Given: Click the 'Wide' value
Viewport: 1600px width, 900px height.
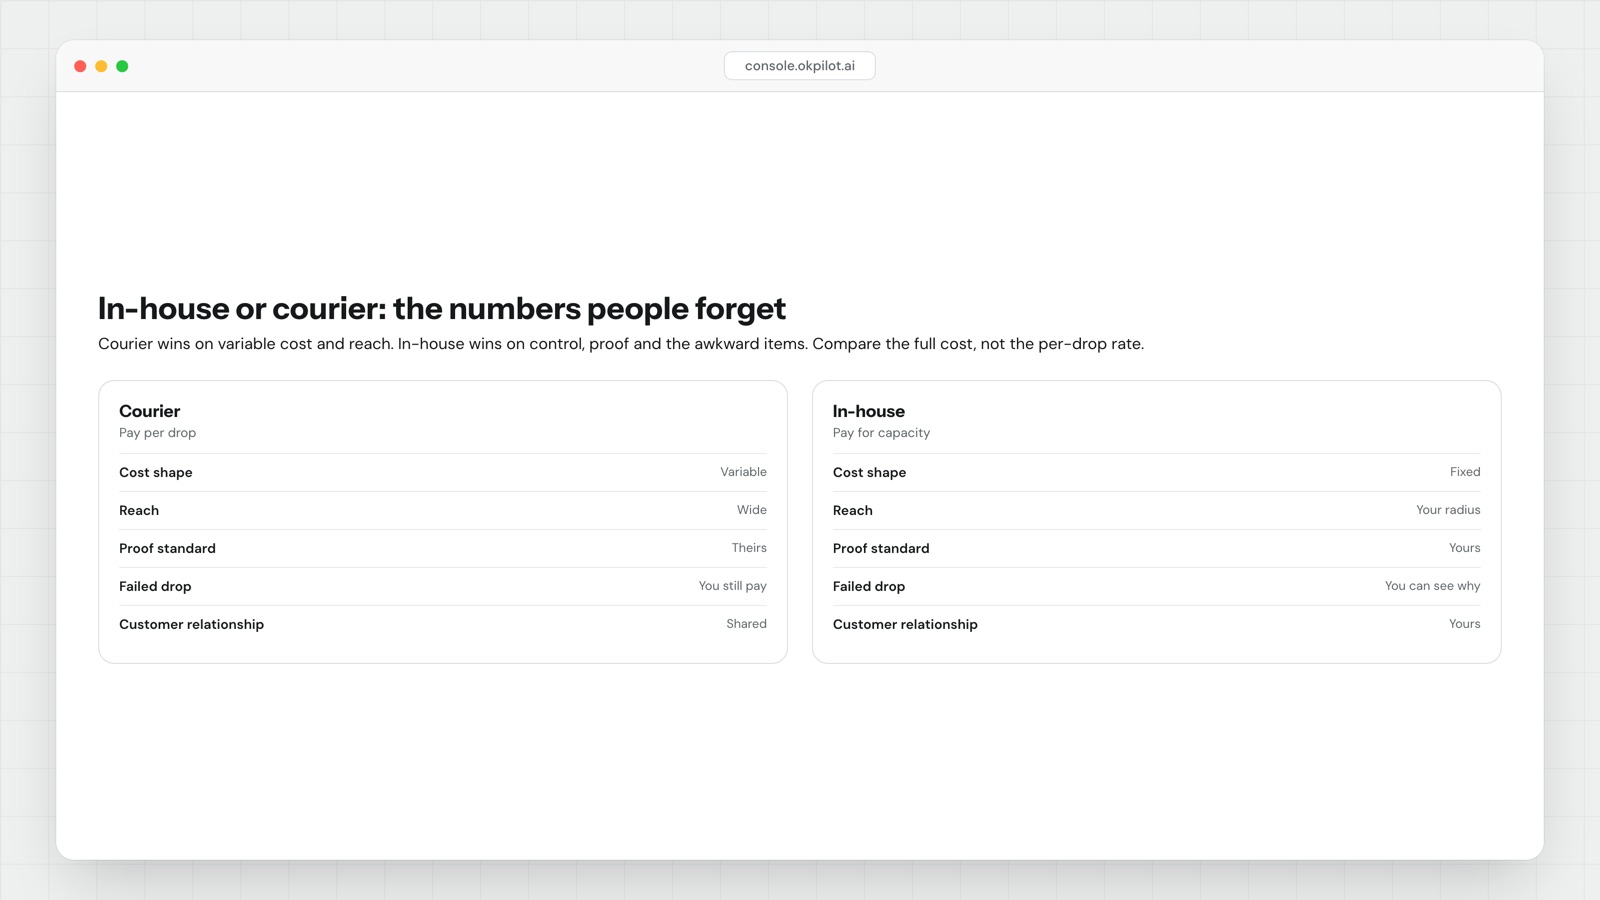Looking at the screenshot, I should (752, 510).
